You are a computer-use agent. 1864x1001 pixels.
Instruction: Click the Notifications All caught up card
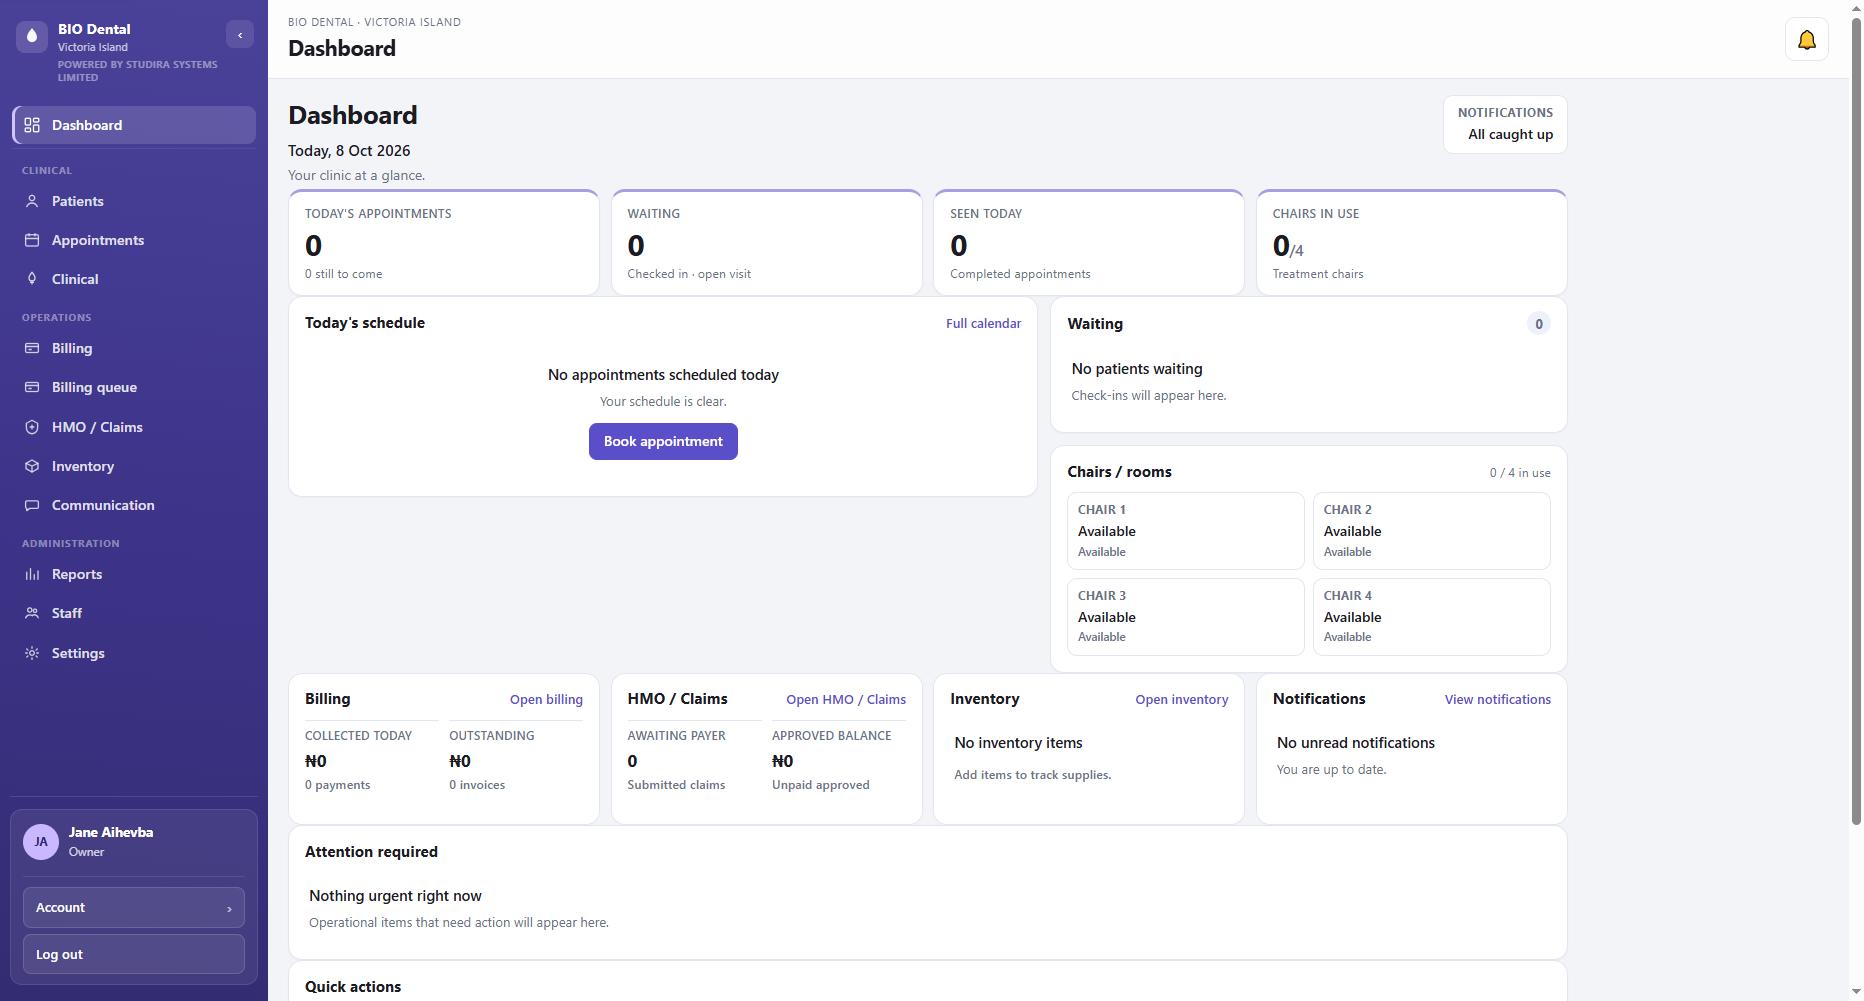[x=1505, y=124]
